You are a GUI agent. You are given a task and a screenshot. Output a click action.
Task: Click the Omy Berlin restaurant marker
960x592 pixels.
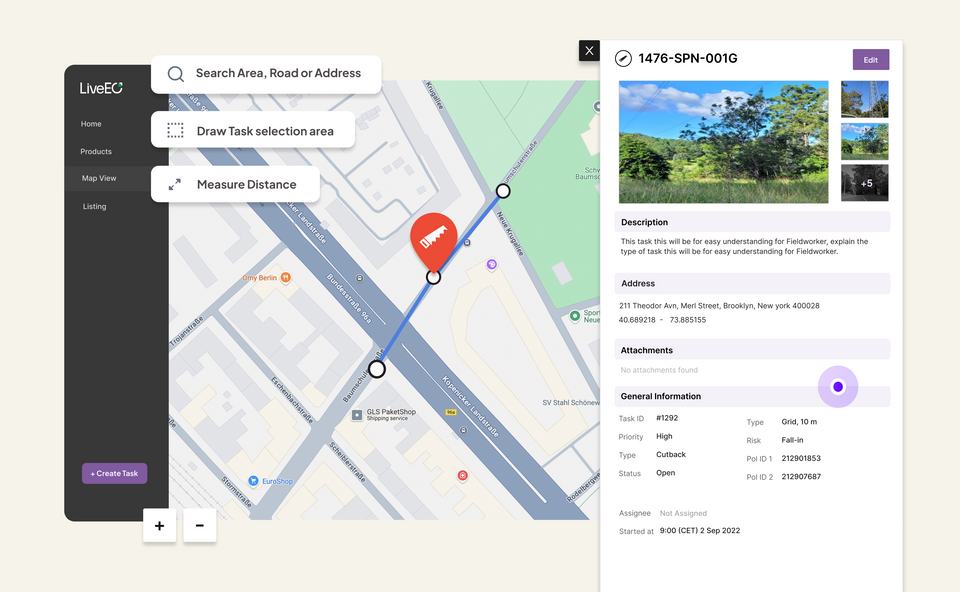click(286, 278)
